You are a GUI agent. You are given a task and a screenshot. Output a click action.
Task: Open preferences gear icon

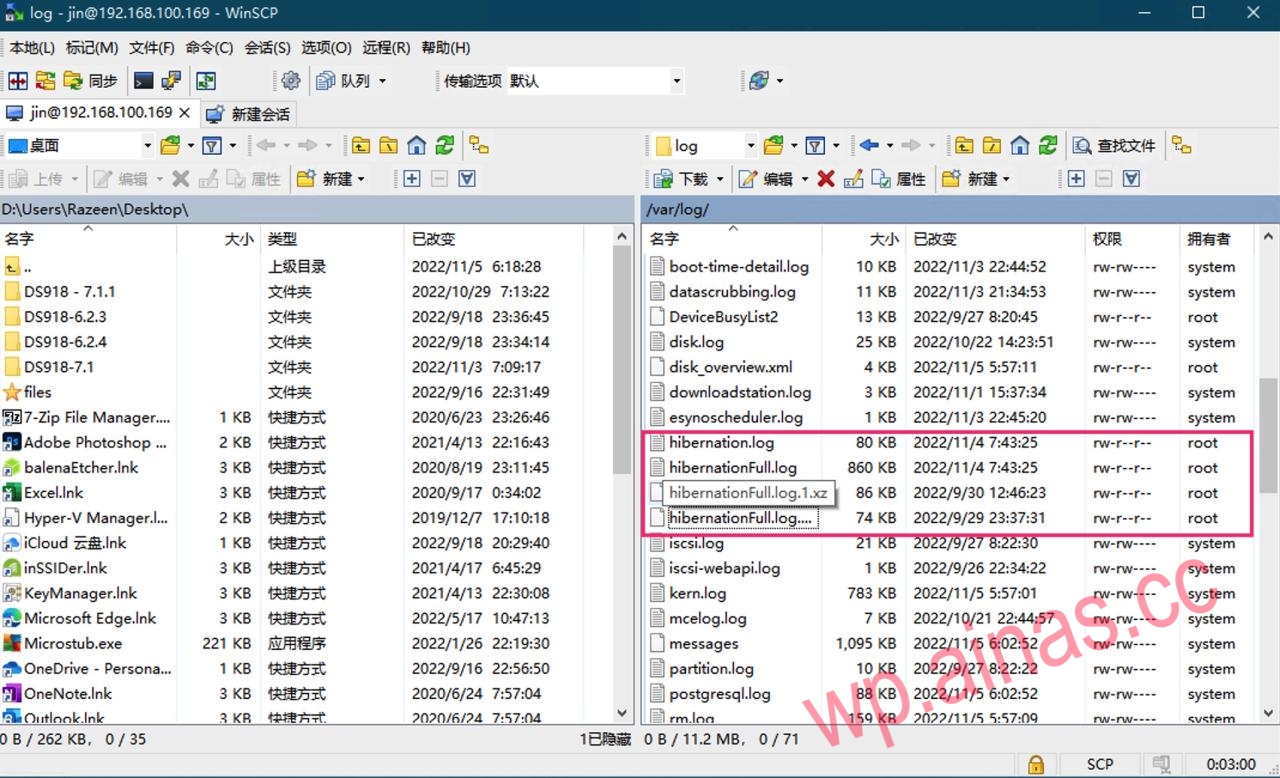(291, 81)
